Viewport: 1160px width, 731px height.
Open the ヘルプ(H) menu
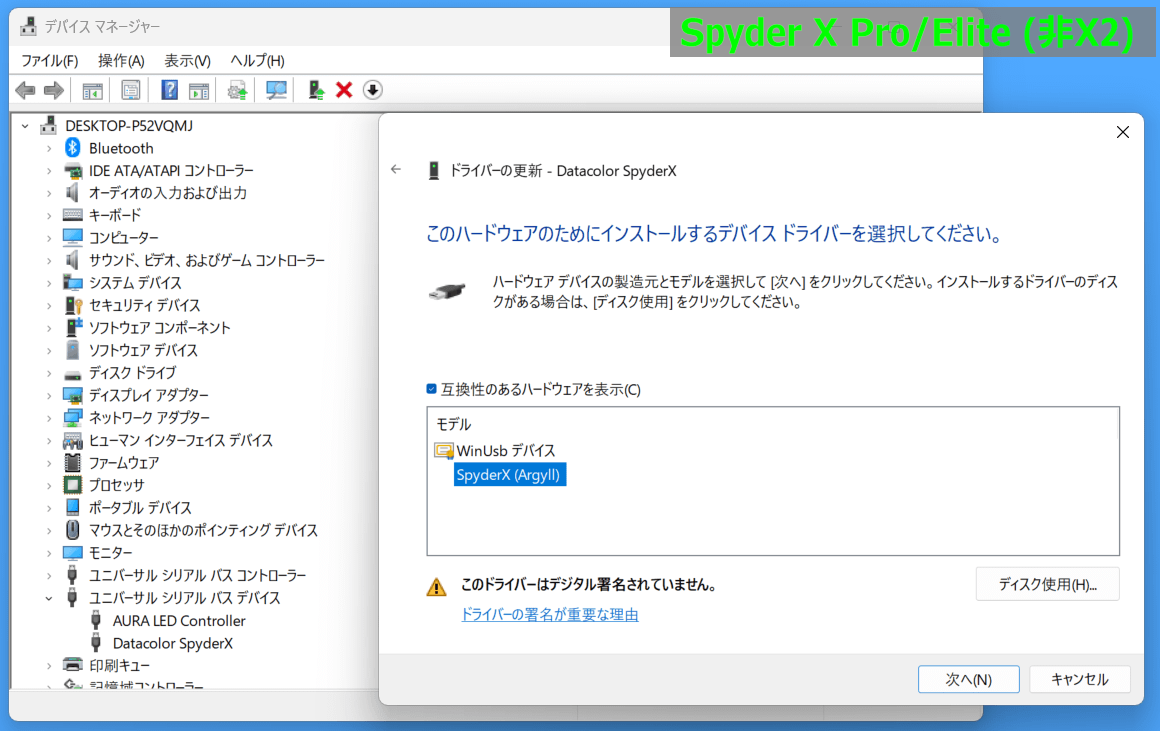coord(257,61)
